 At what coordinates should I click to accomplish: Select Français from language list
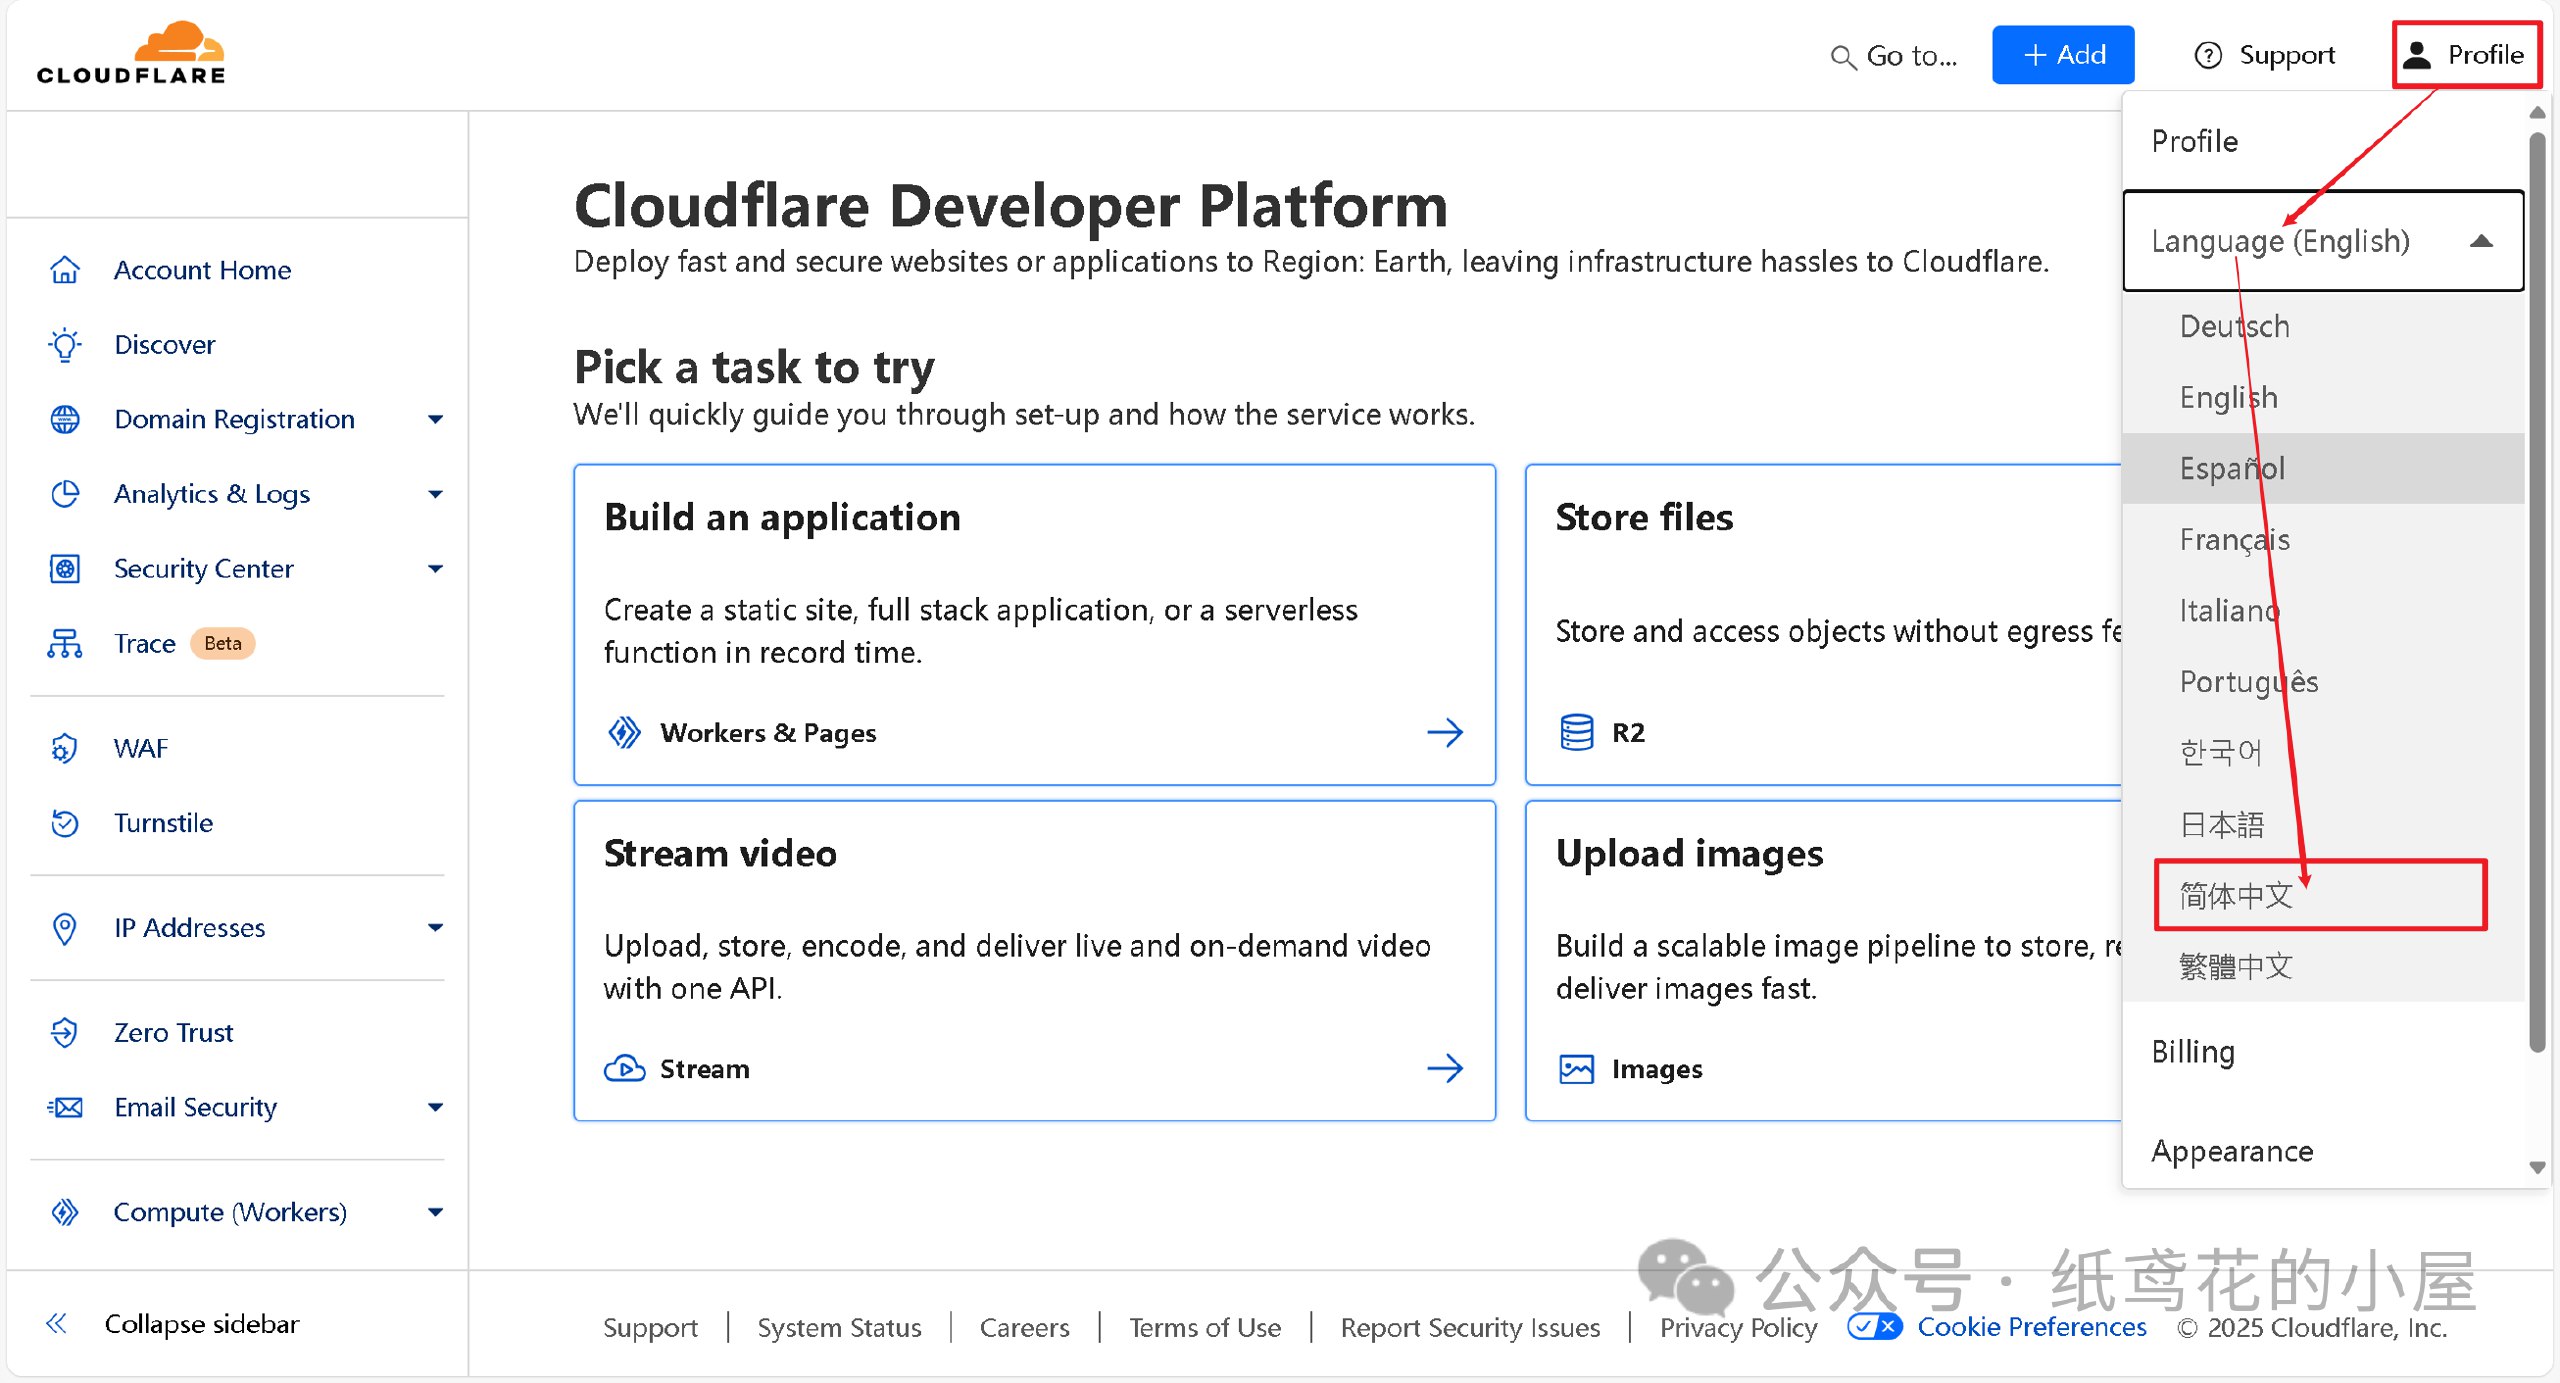[x=2323, y=540]
